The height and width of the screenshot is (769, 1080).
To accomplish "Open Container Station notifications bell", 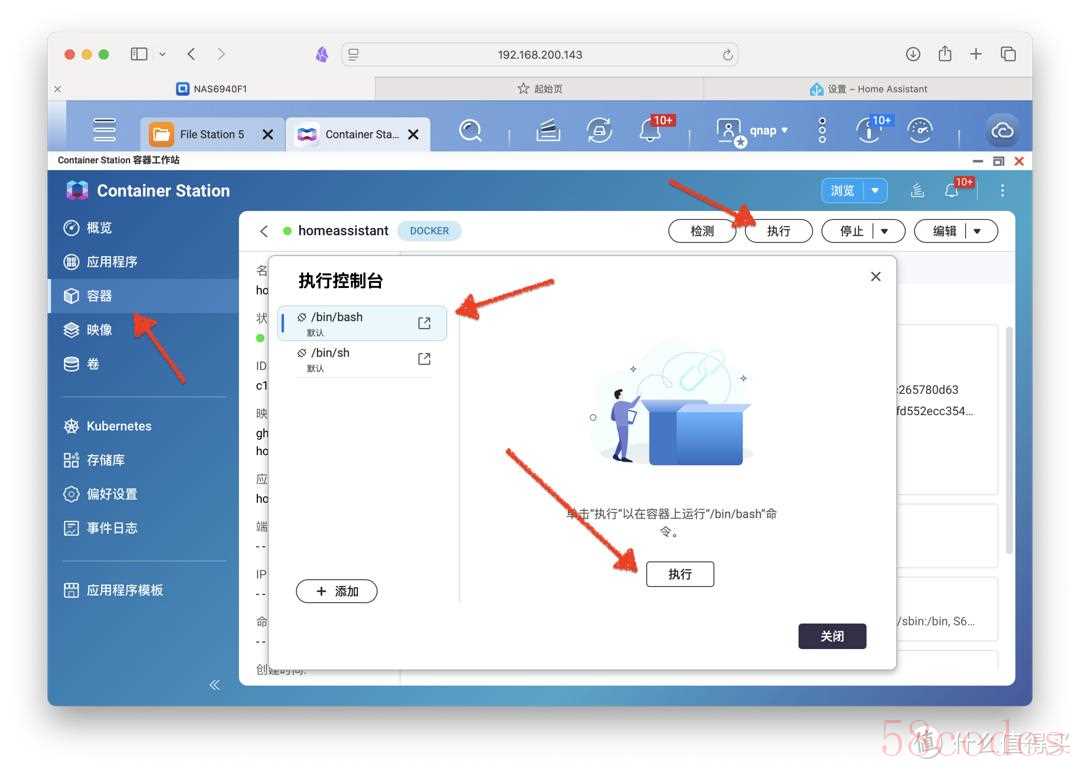I will click(953, 189).
